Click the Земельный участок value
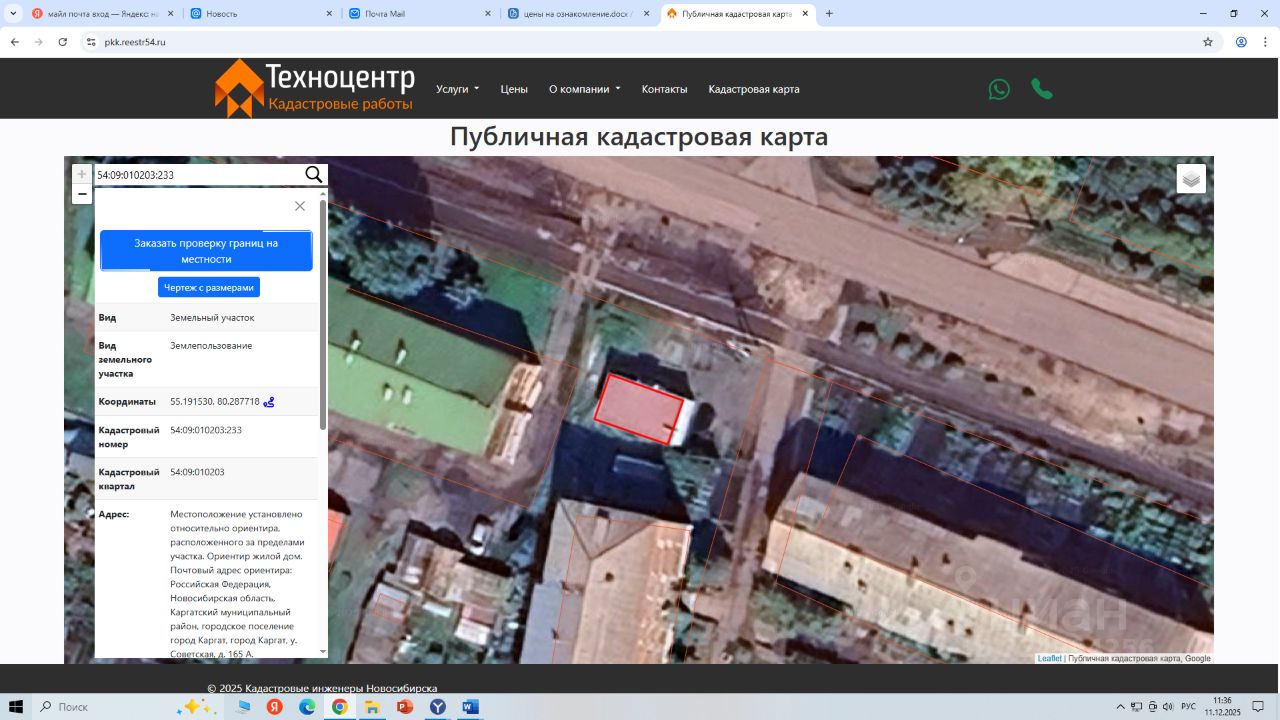Screen dimensions: 1280x720 click(212, 318)
